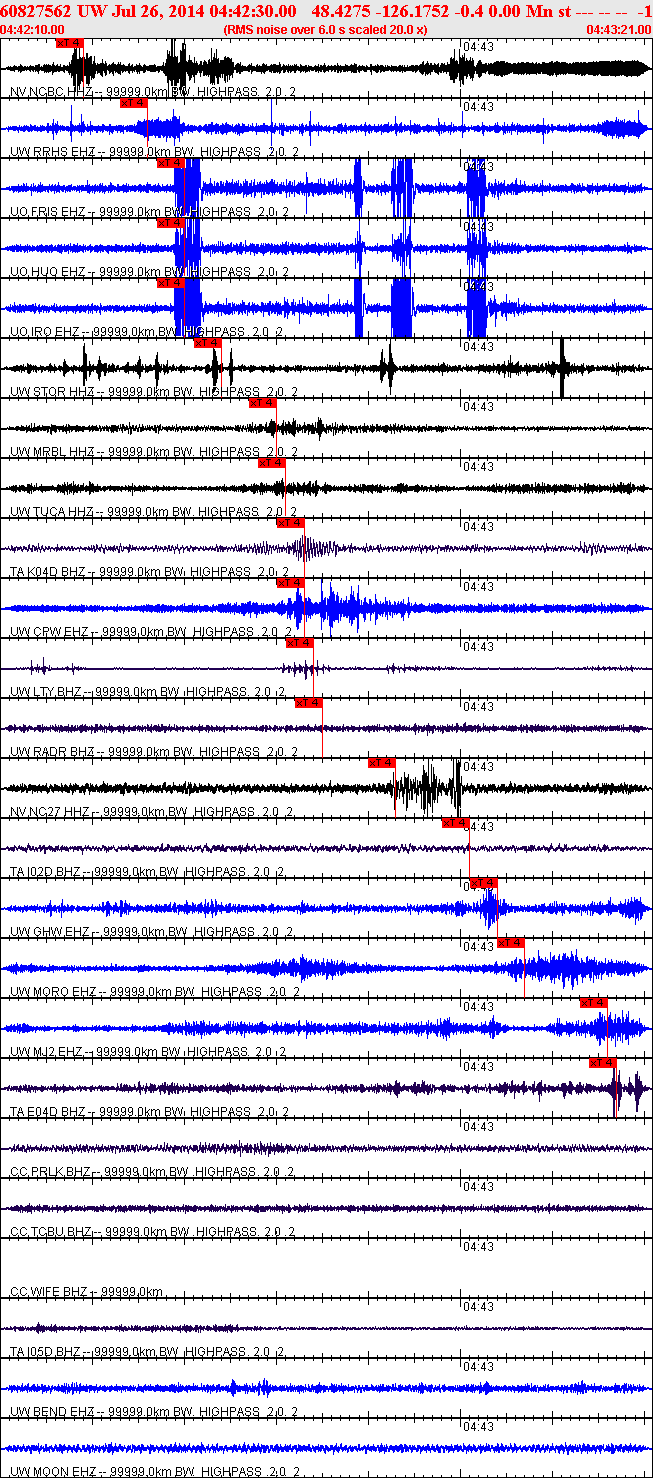Click the red pick marker on K04D trace

(290, 523)
